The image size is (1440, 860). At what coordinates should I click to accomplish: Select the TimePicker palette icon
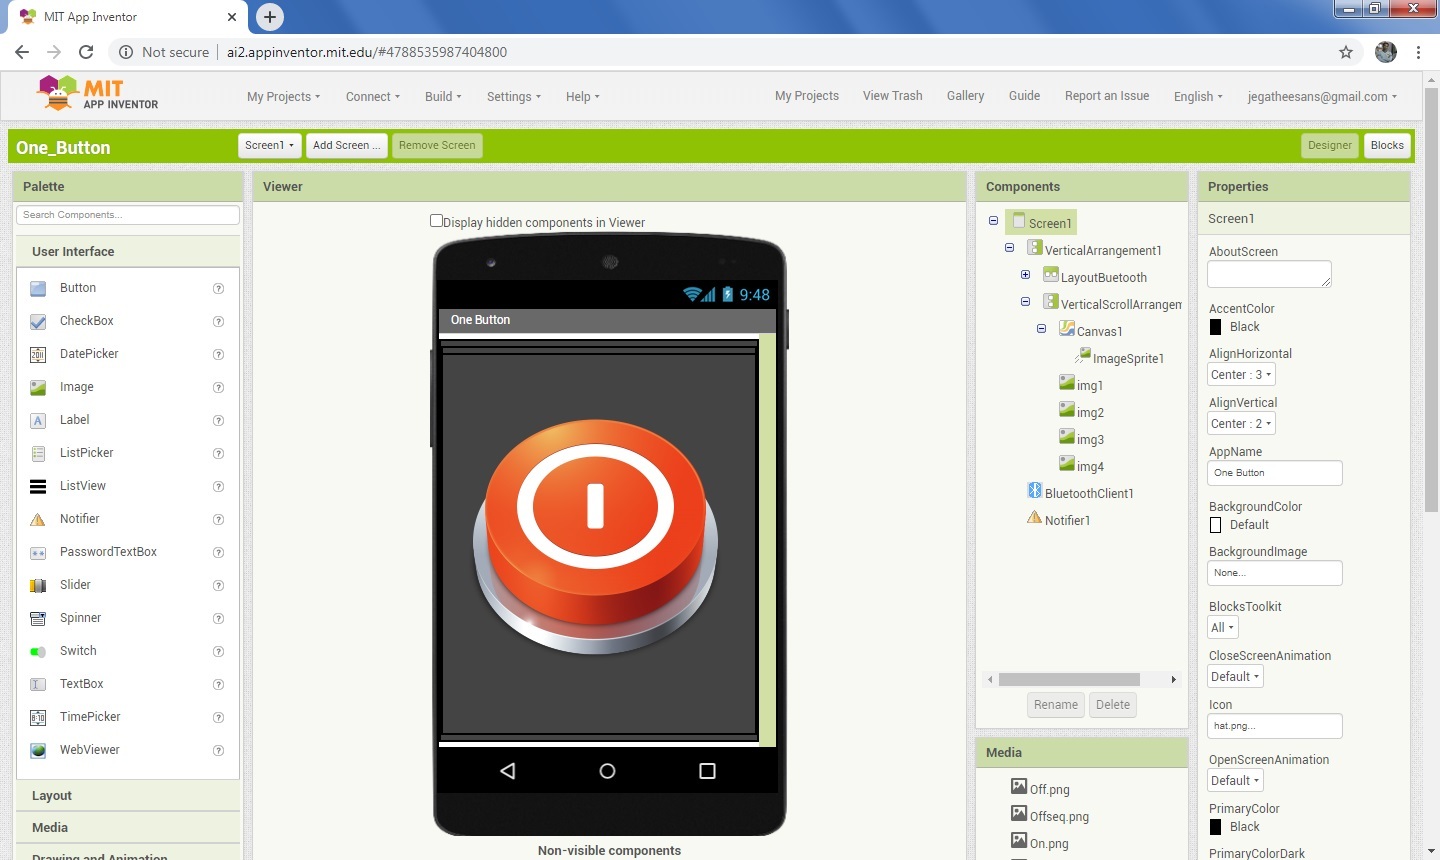pyautogui.click(x=38, y=718)
